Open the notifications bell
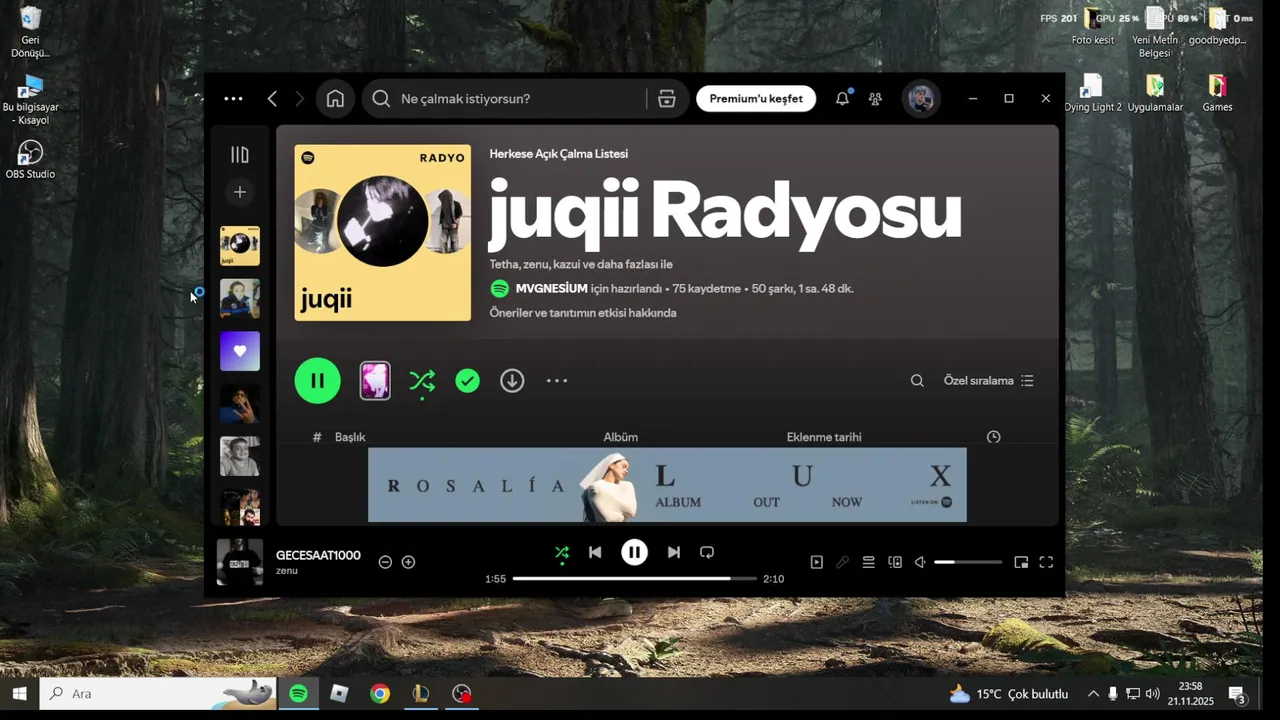 (842, 99)
